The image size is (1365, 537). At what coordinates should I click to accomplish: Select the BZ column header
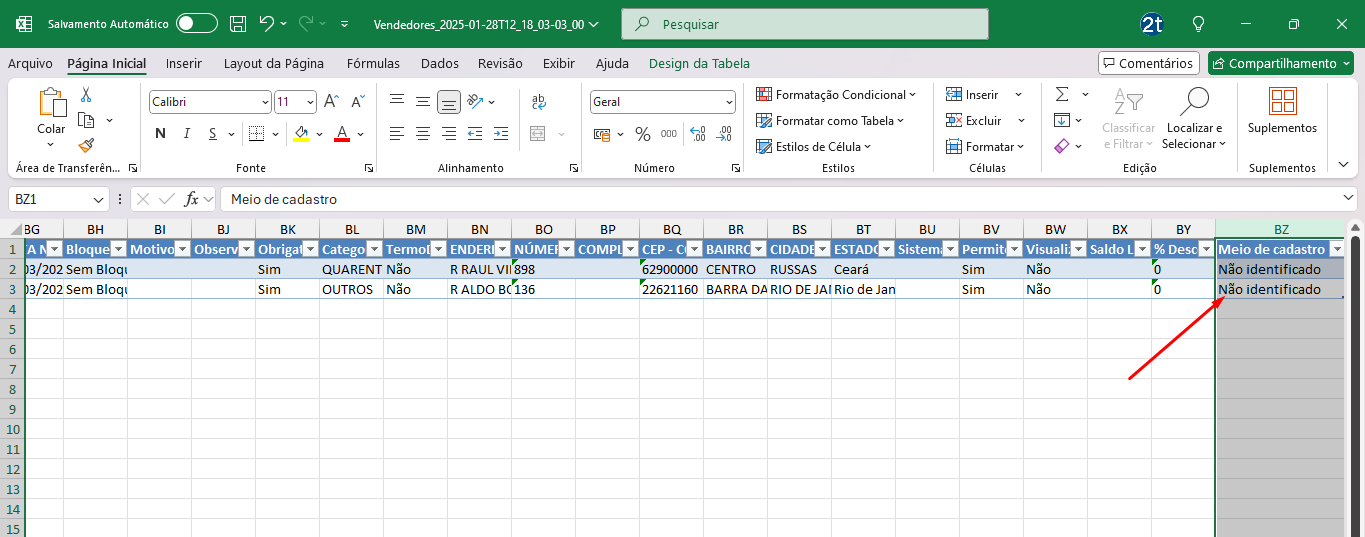point(1280,230)
